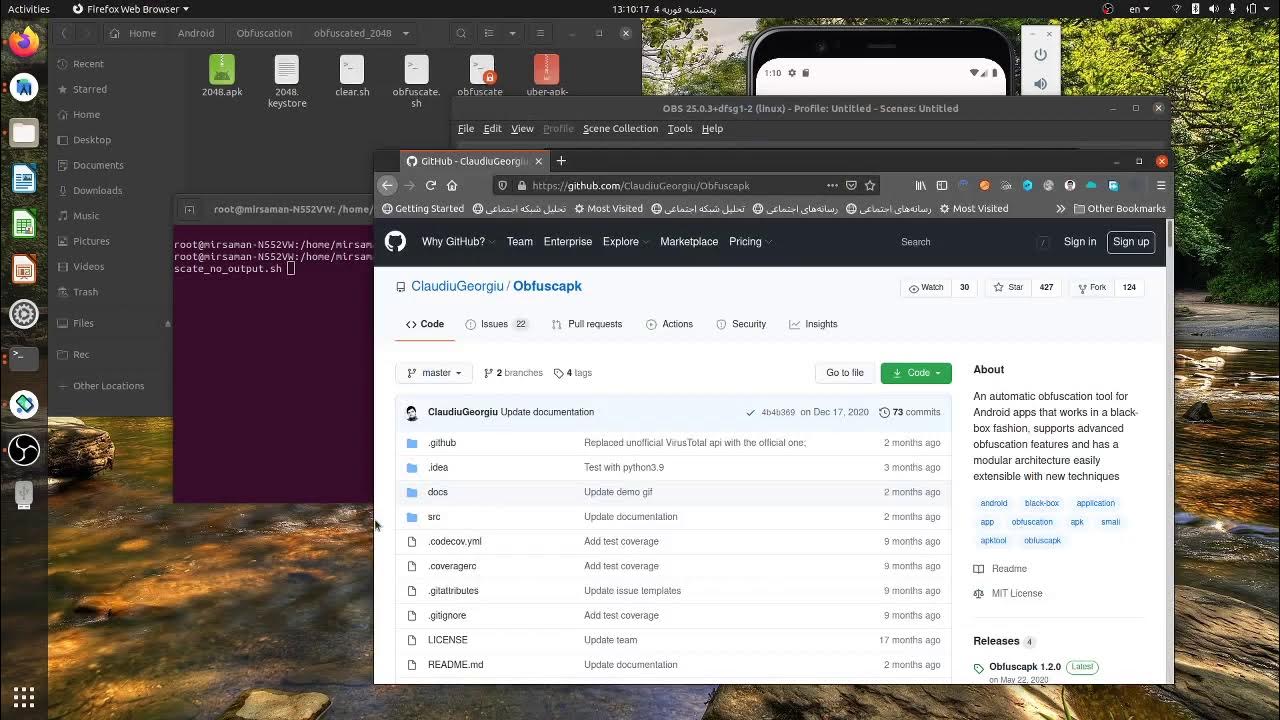Open Files window hamburger menu

(x=540, y=33)
